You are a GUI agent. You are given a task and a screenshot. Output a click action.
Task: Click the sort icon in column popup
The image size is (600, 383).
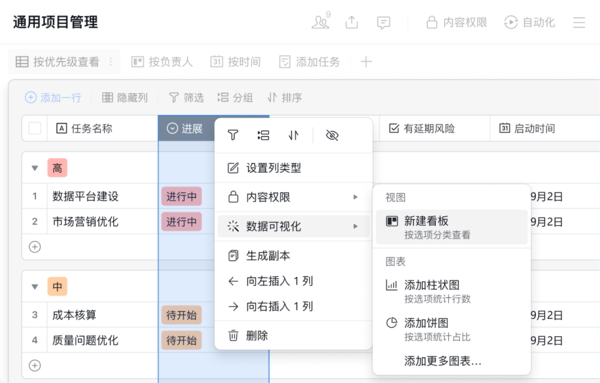pyautogui.click(x=293, y=135)
